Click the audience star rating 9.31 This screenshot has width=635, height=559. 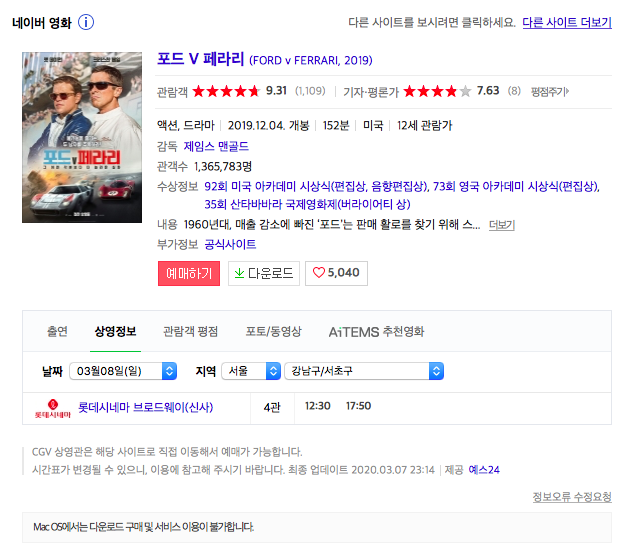[226, 91]
